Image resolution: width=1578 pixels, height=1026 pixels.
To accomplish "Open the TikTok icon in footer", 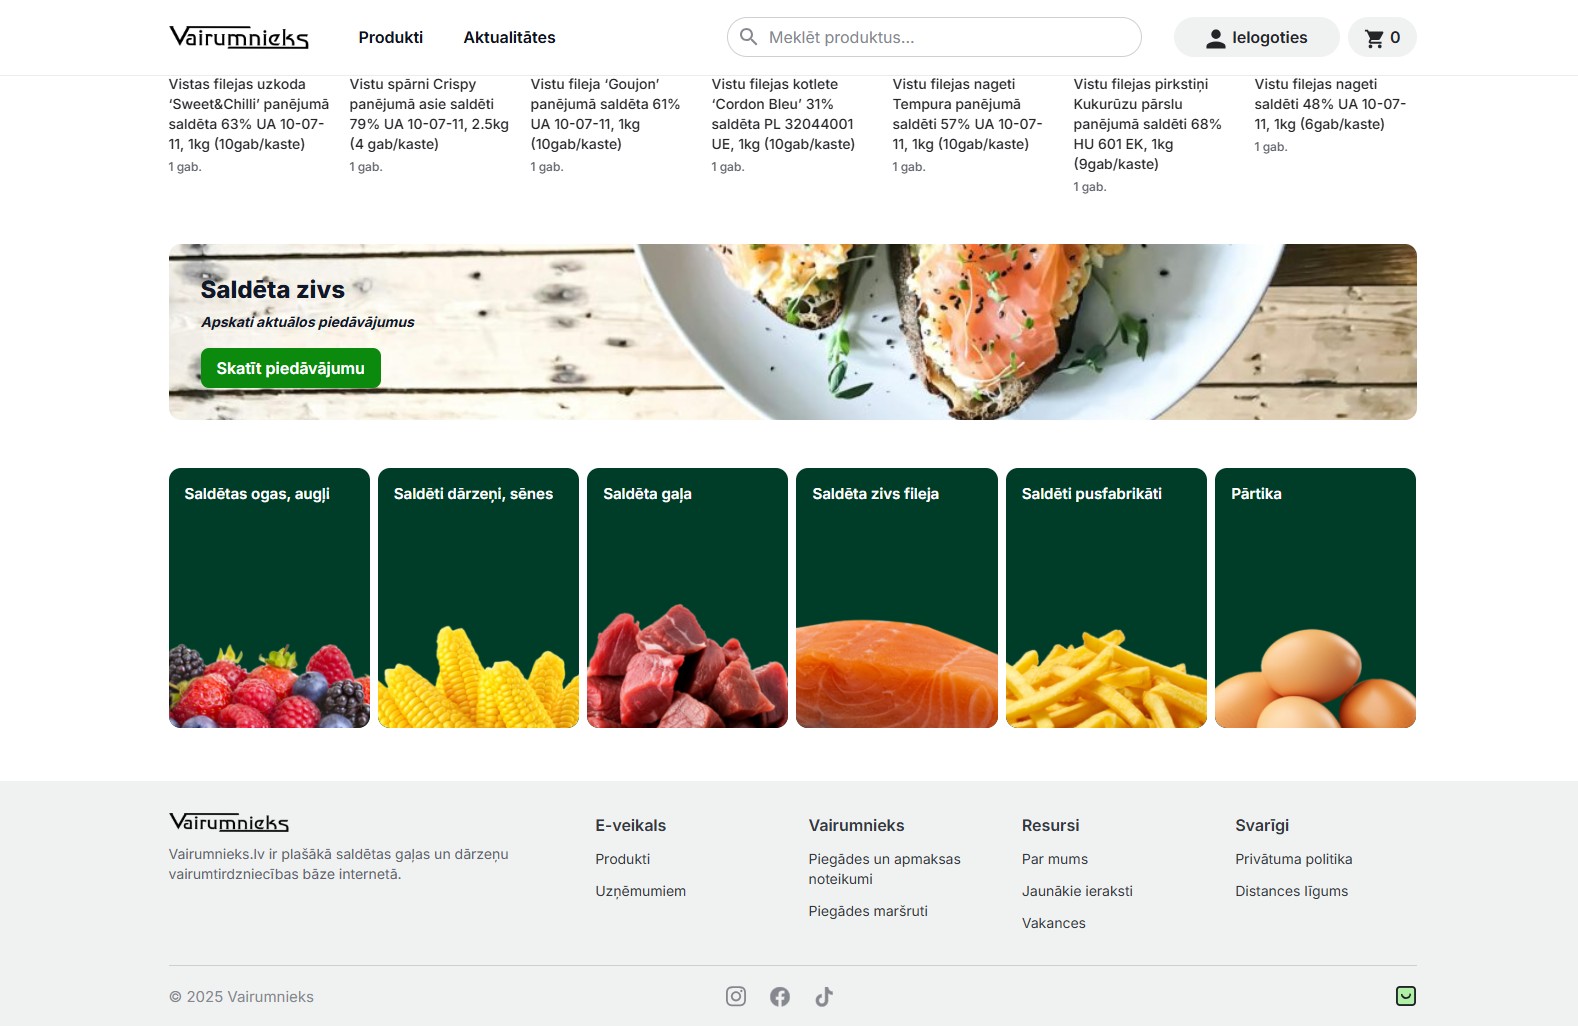I will coord(824,996).
